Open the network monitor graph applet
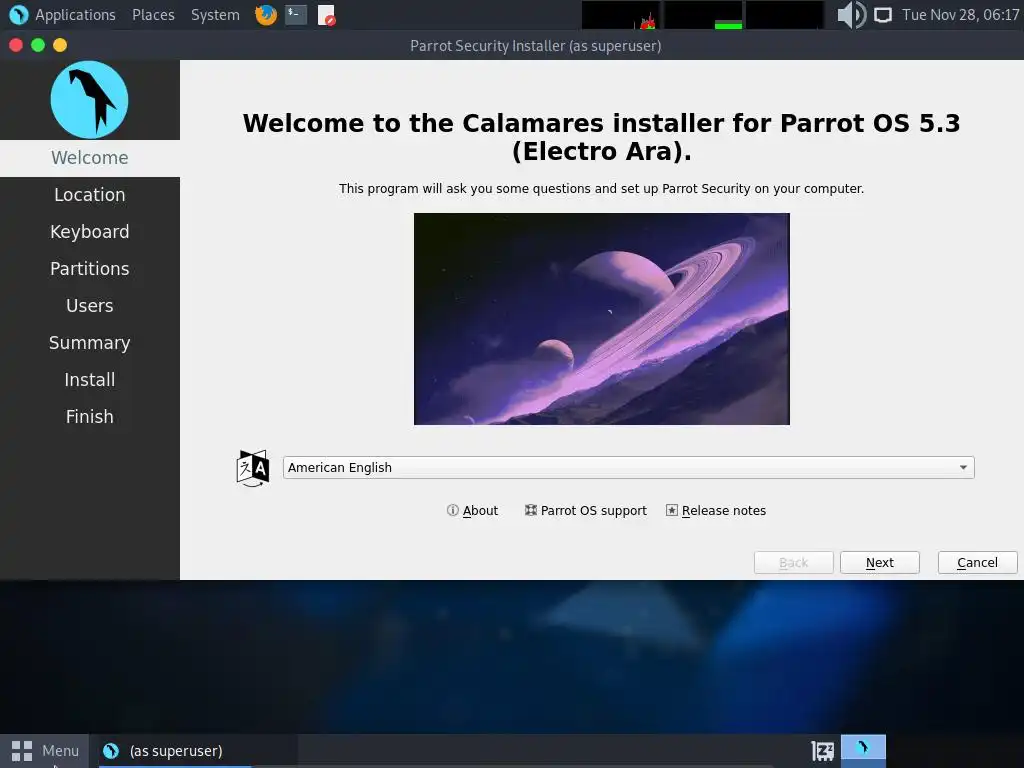 [785, 15]
